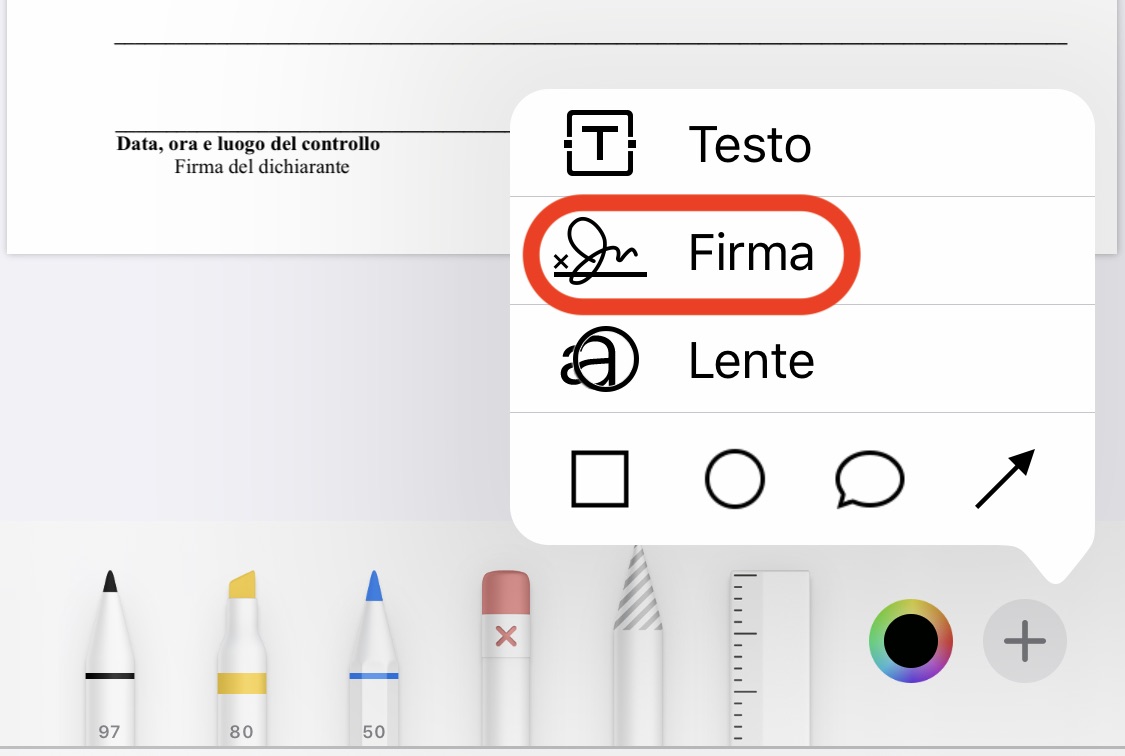Select the yellow highlighter tool
The width and height of the screenshot is (1125, 756).
pos(241,650)
